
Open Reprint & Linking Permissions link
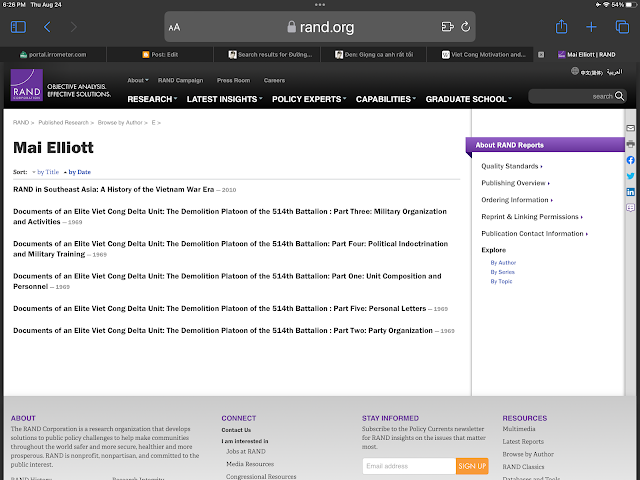[532, 217]
